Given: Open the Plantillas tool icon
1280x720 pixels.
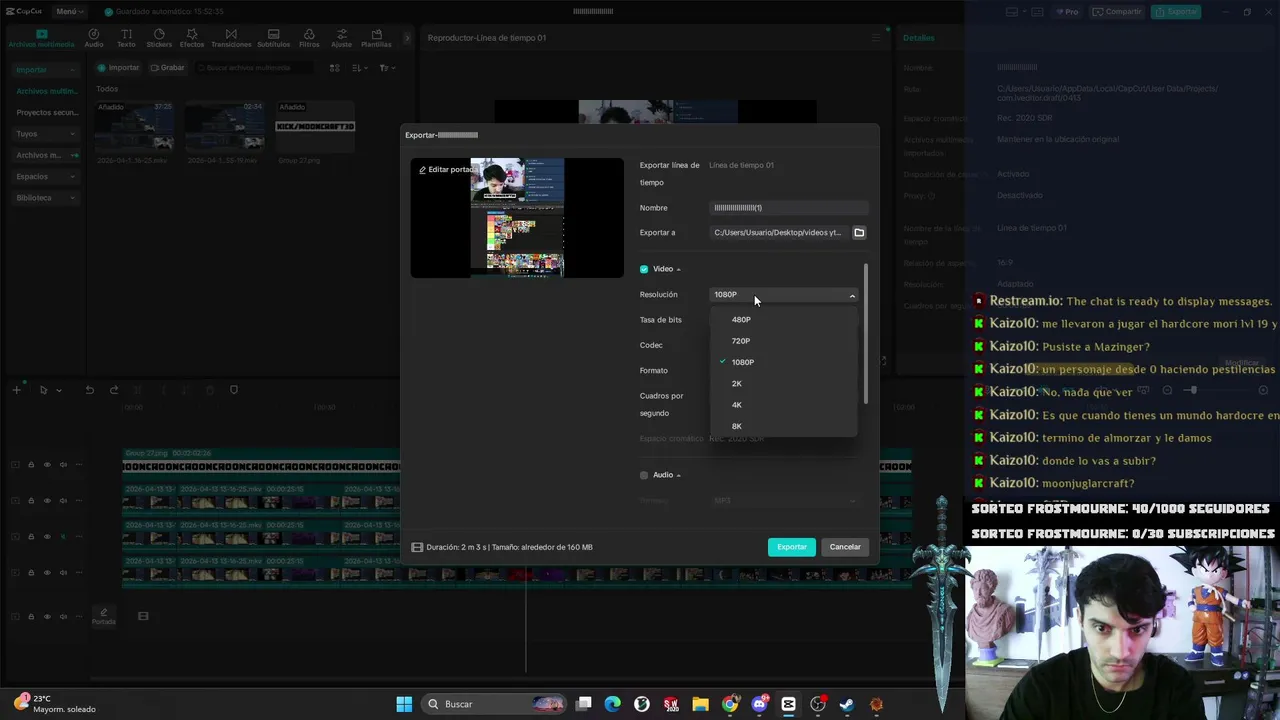Looking at the screenshot, I should pyautogui.click(x=376, y=38).
